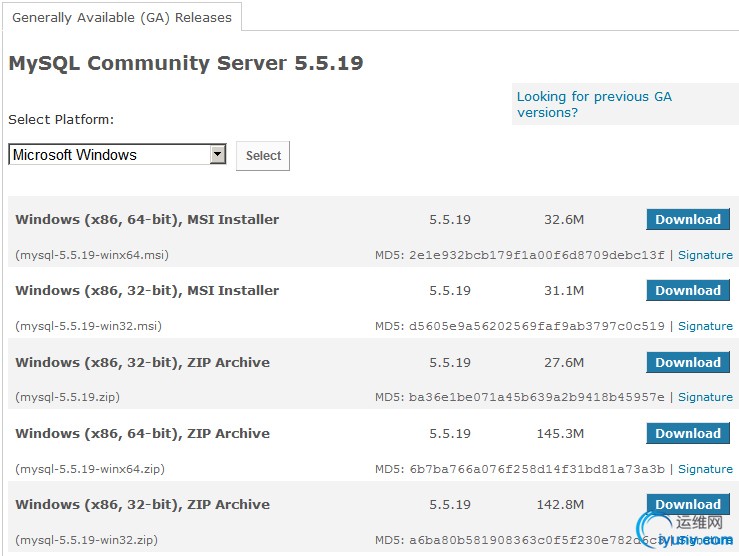The width and height of the screenshot is (739, 556).
Task: Open Signature link for mysql-5.5.19-winx64.msi
Action: (x=705, y=255)
